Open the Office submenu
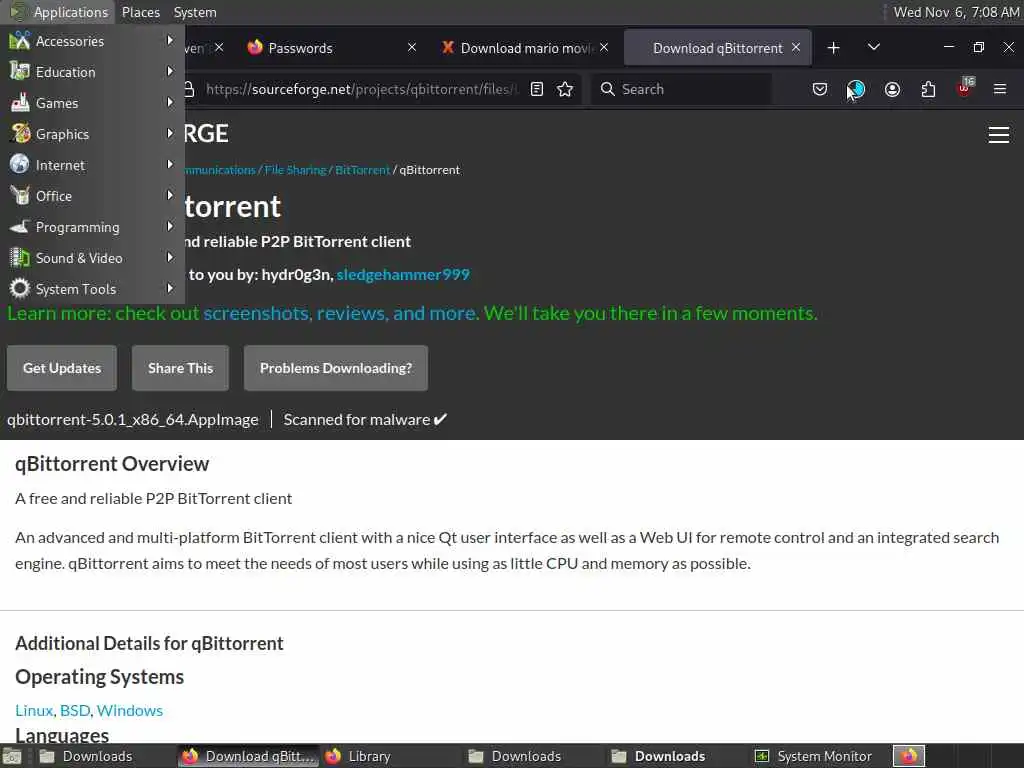 click(x=92, y=196)
